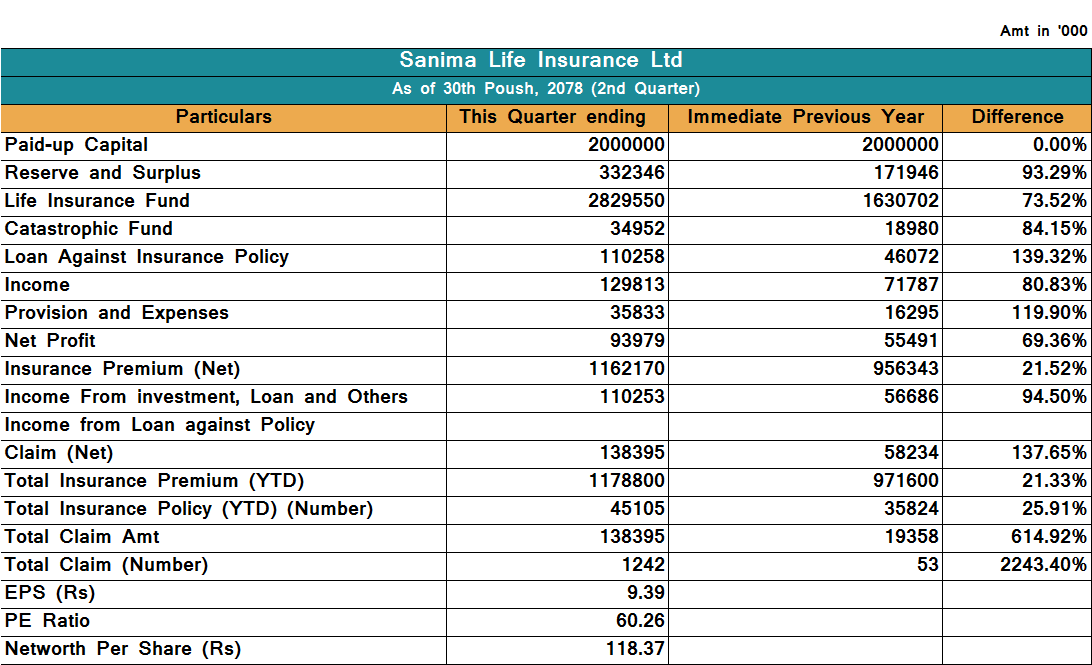Click the Reserve and Surplus value 332346
This screenshot has width=1092, height=665.
631,173
